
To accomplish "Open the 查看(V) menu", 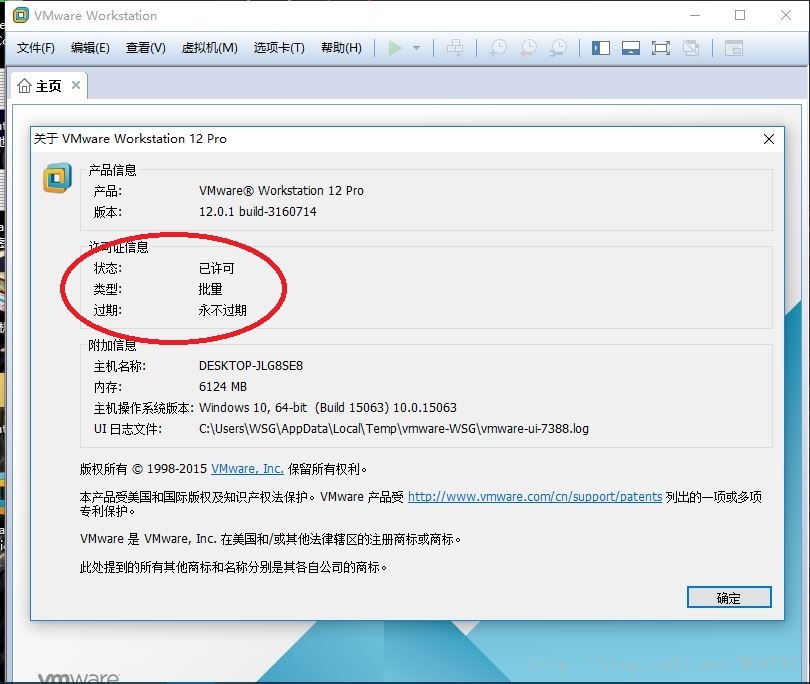I will (x=146, y=48).
